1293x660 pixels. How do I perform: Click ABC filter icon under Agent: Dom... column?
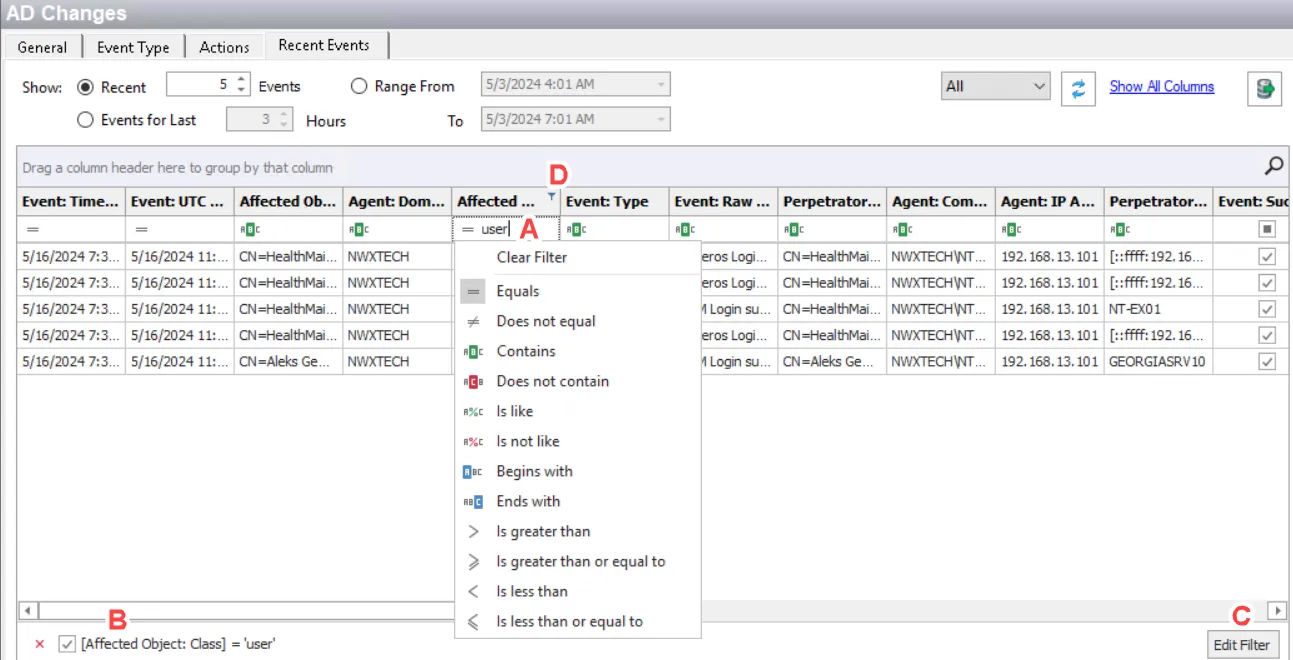click(358, 229)
